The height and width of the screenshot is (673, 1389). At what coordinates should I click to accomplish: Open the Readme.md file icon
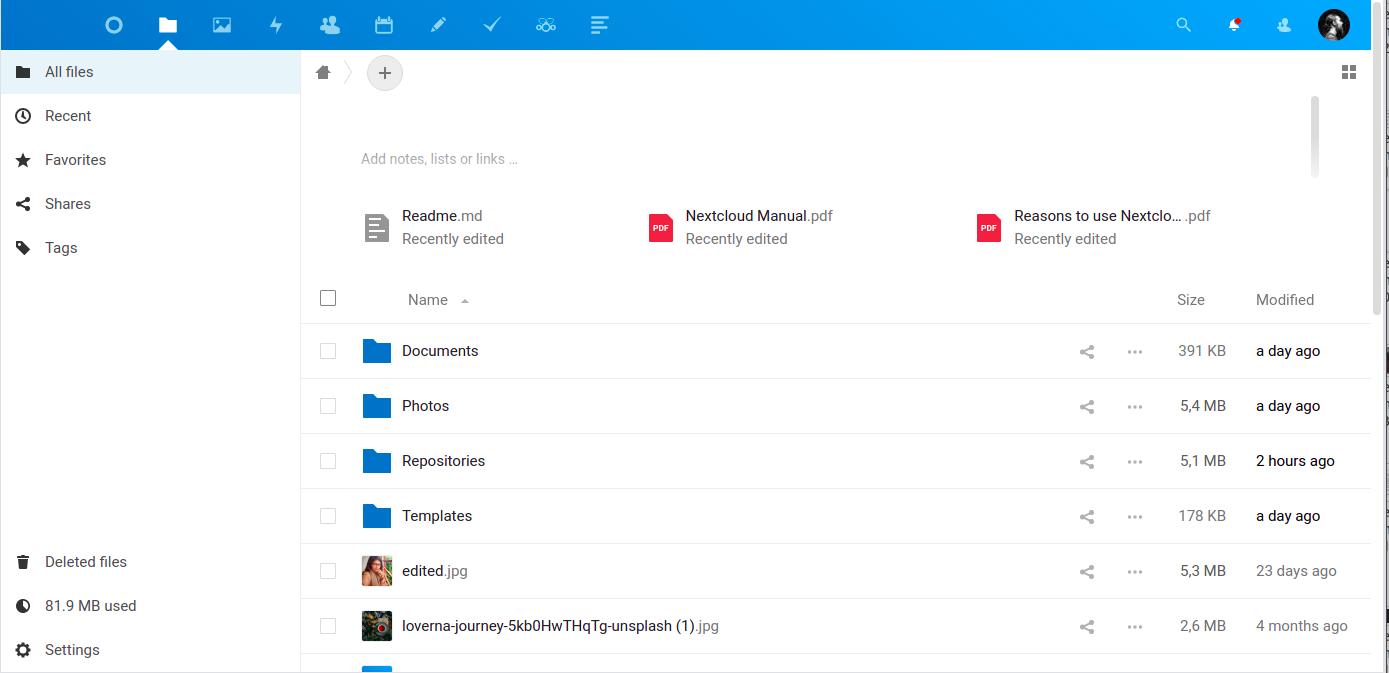pyautogui.click(x=376, y=228)
